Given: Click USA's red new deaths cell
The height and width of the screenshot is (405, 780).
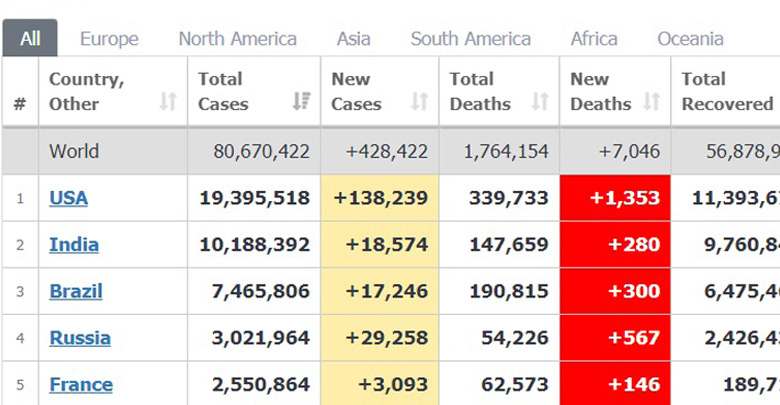Looking at the screenshot, I should (x=614, y=198).
